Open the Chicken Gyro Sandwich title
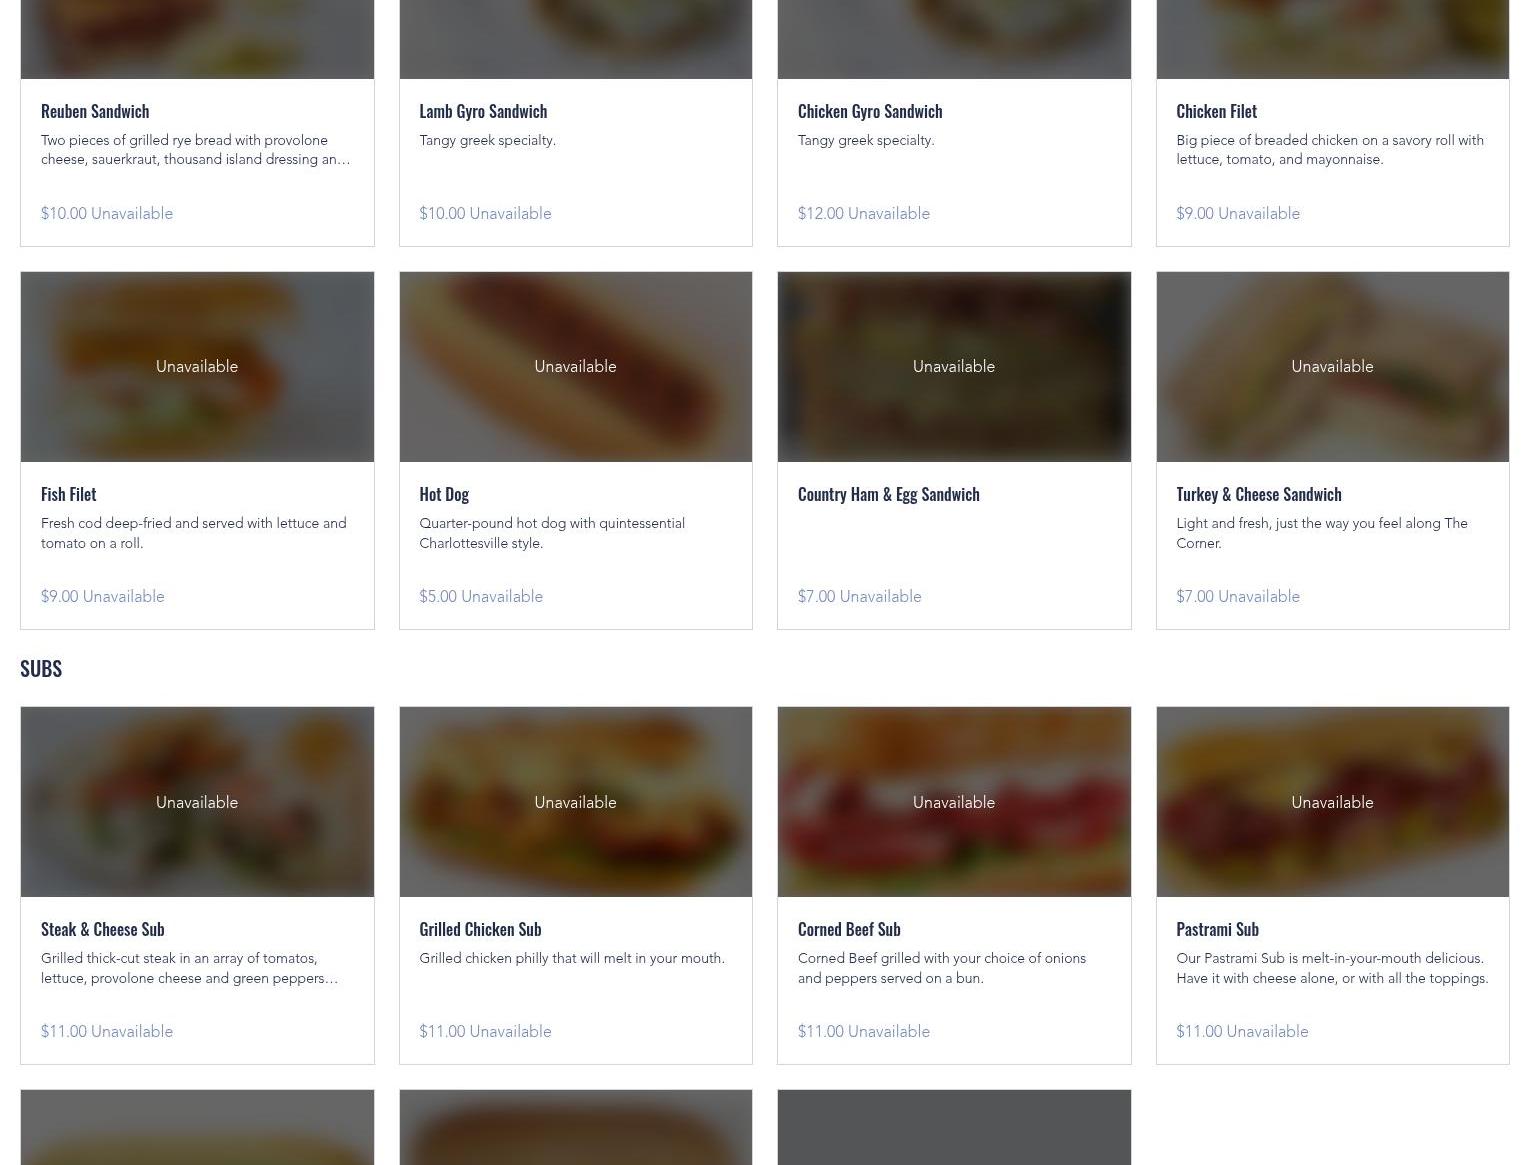1530x1165 pixels. coord(870,111)
